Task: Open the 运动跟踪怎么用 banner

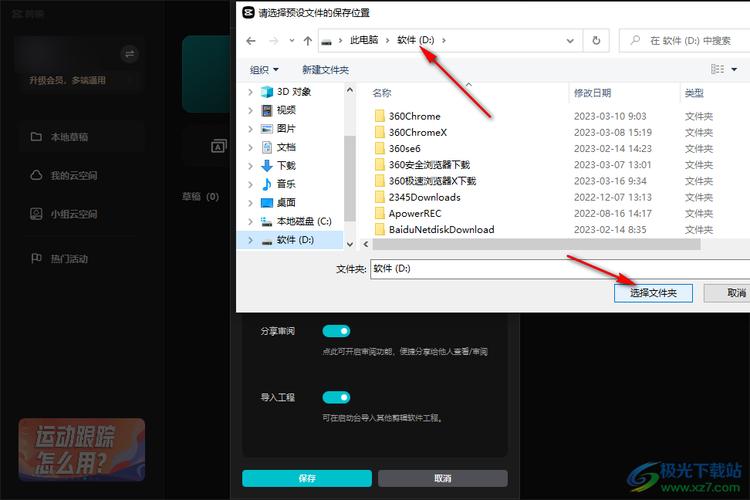Action: coord(82,450)
